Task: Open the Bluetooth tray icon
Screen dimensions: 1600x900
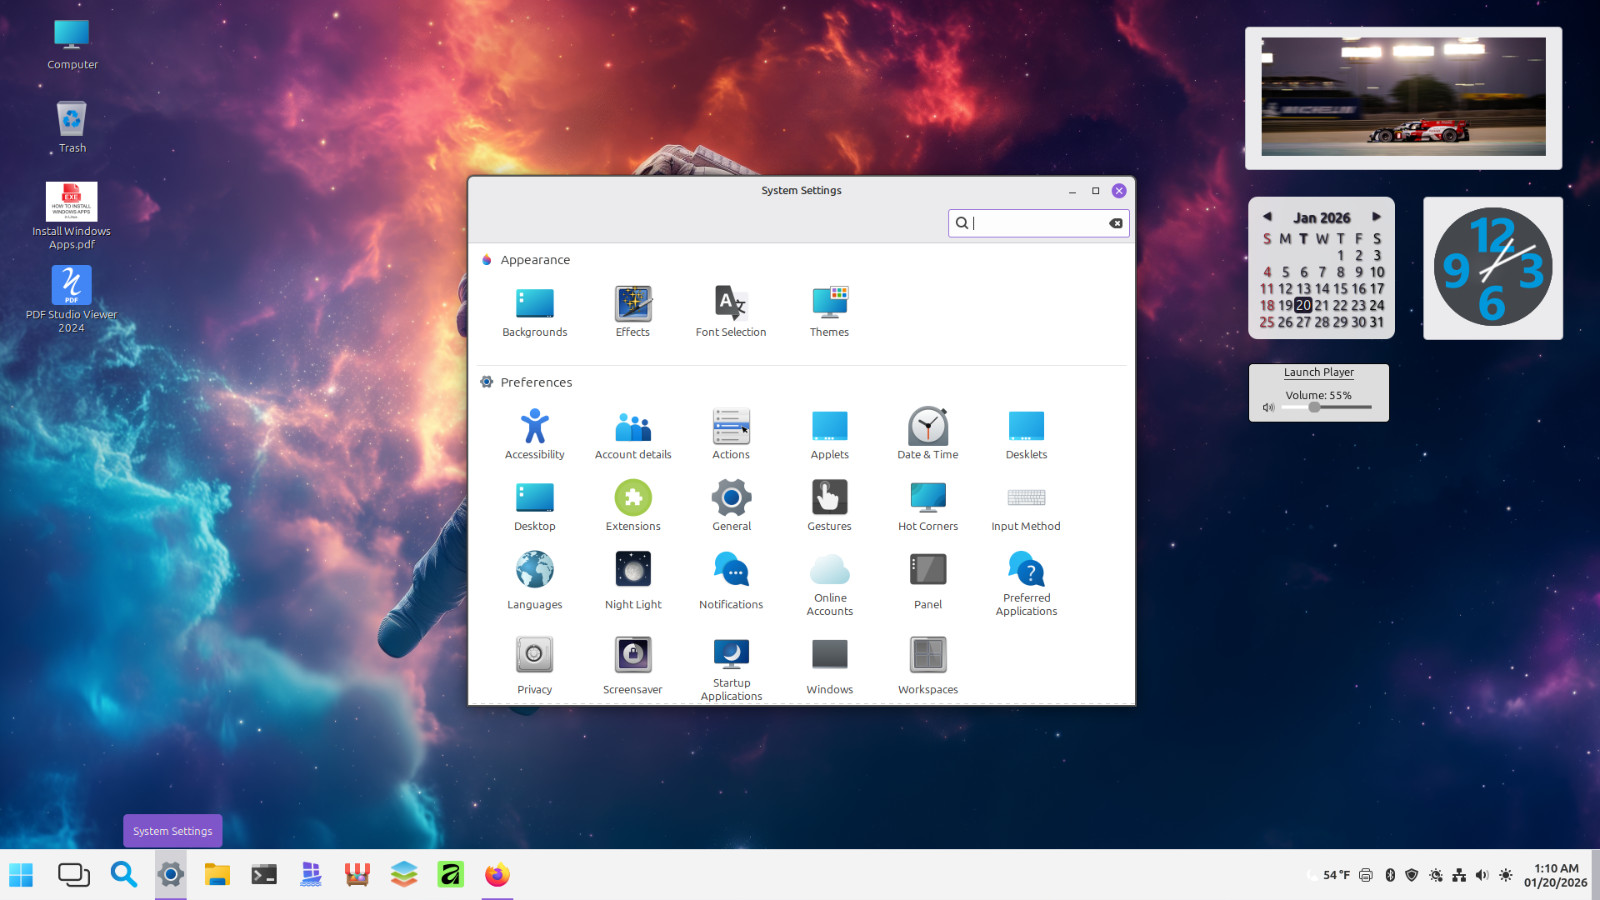Action: (1390, 875)
